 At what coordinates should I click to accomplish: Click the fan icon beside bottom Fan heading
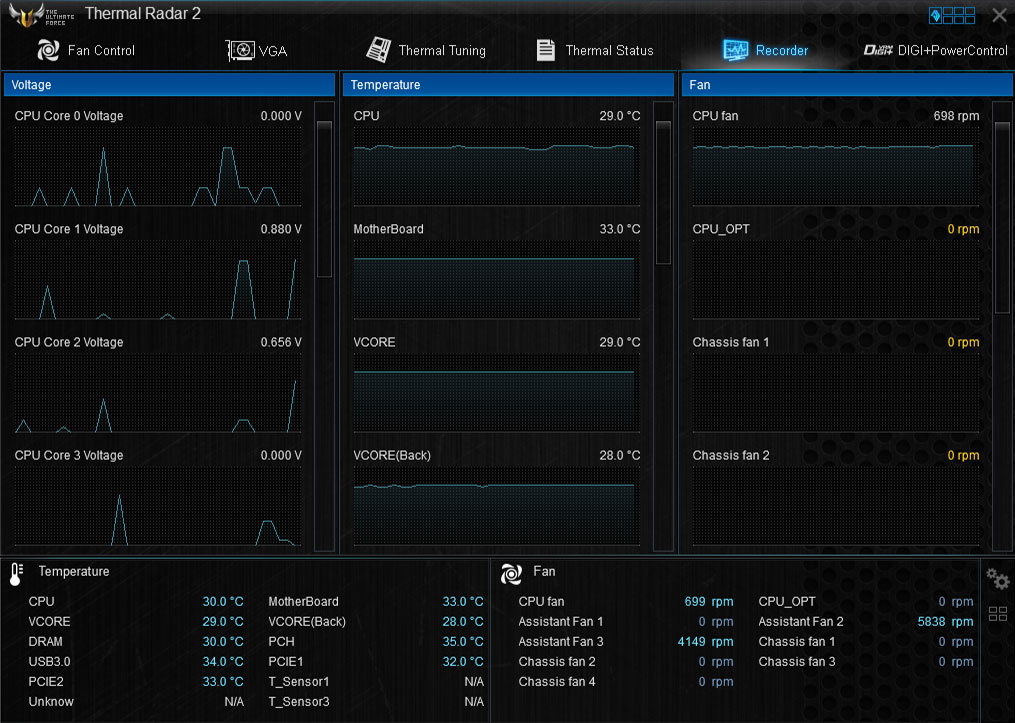pyautogui.click(x=511, y=573)
